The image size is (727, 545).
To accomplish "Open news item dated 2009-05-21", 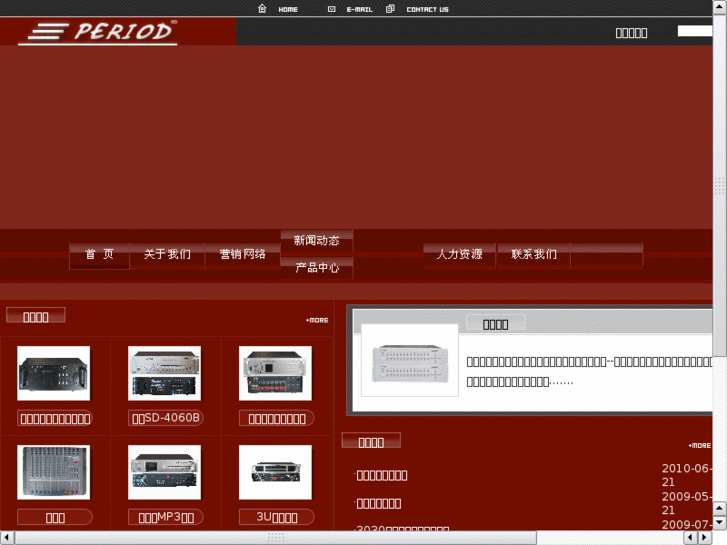I will coord(379,504).
